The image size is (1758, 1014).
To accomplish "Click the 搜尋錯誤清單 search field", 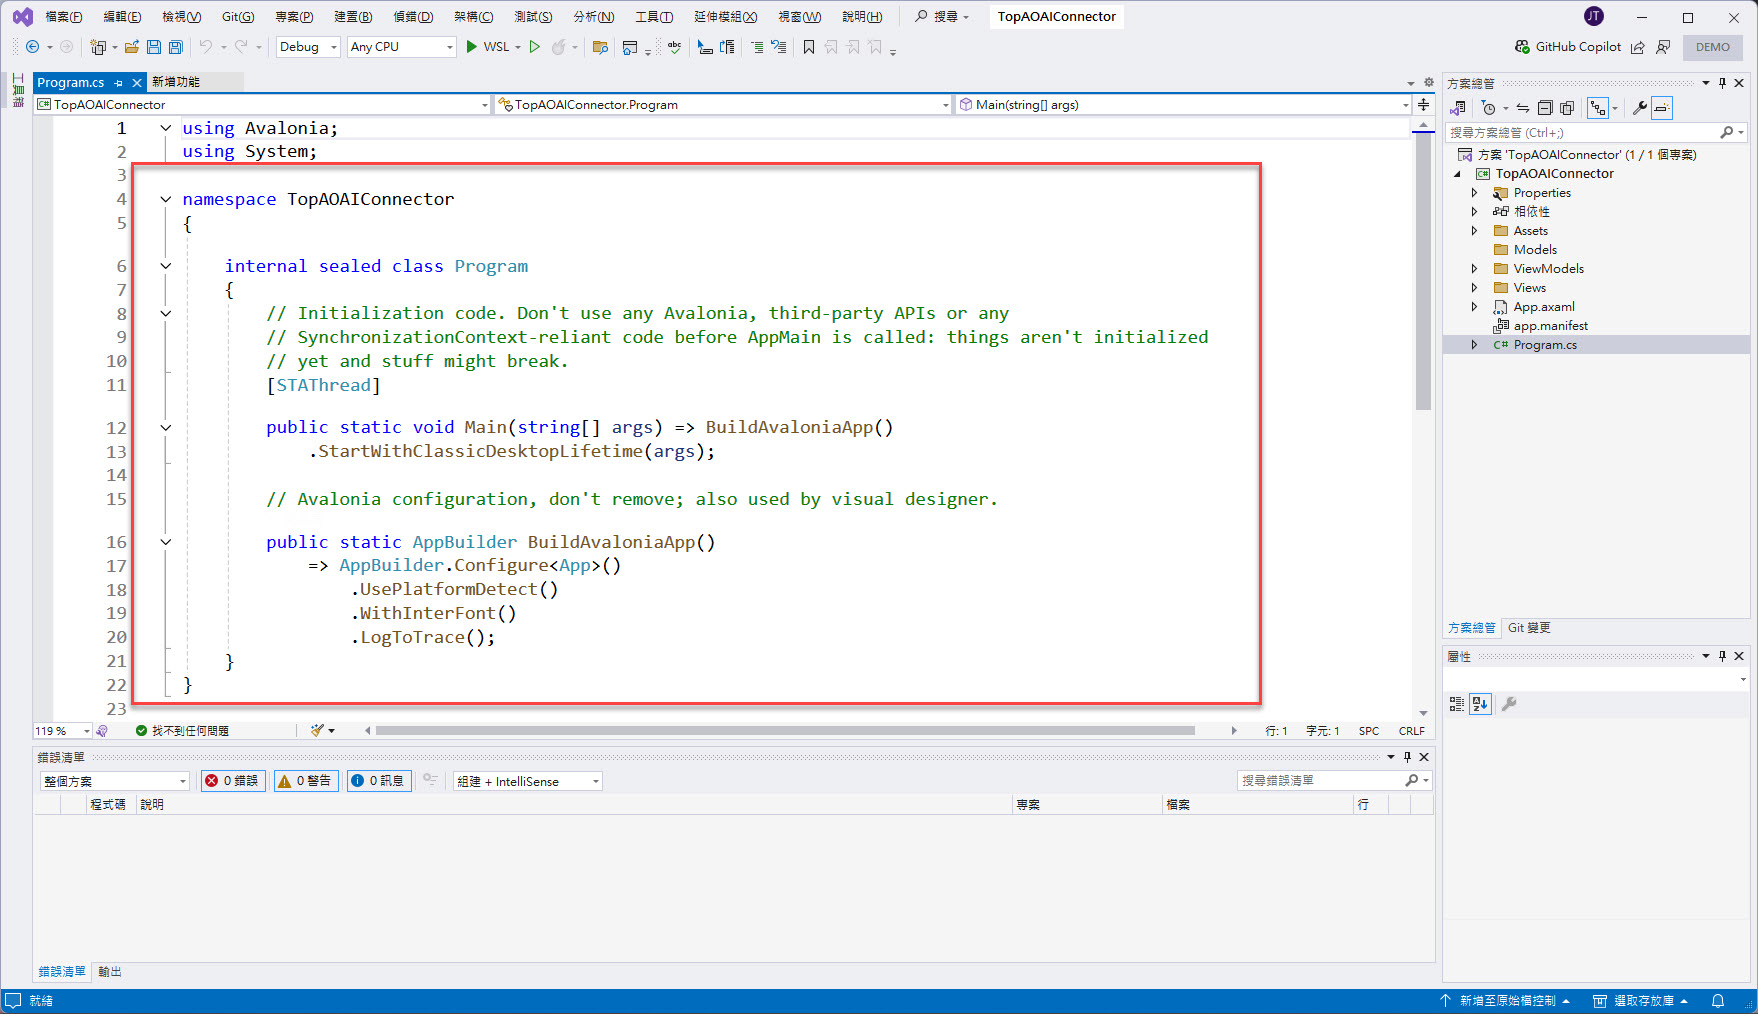I will click(1334, 781).
